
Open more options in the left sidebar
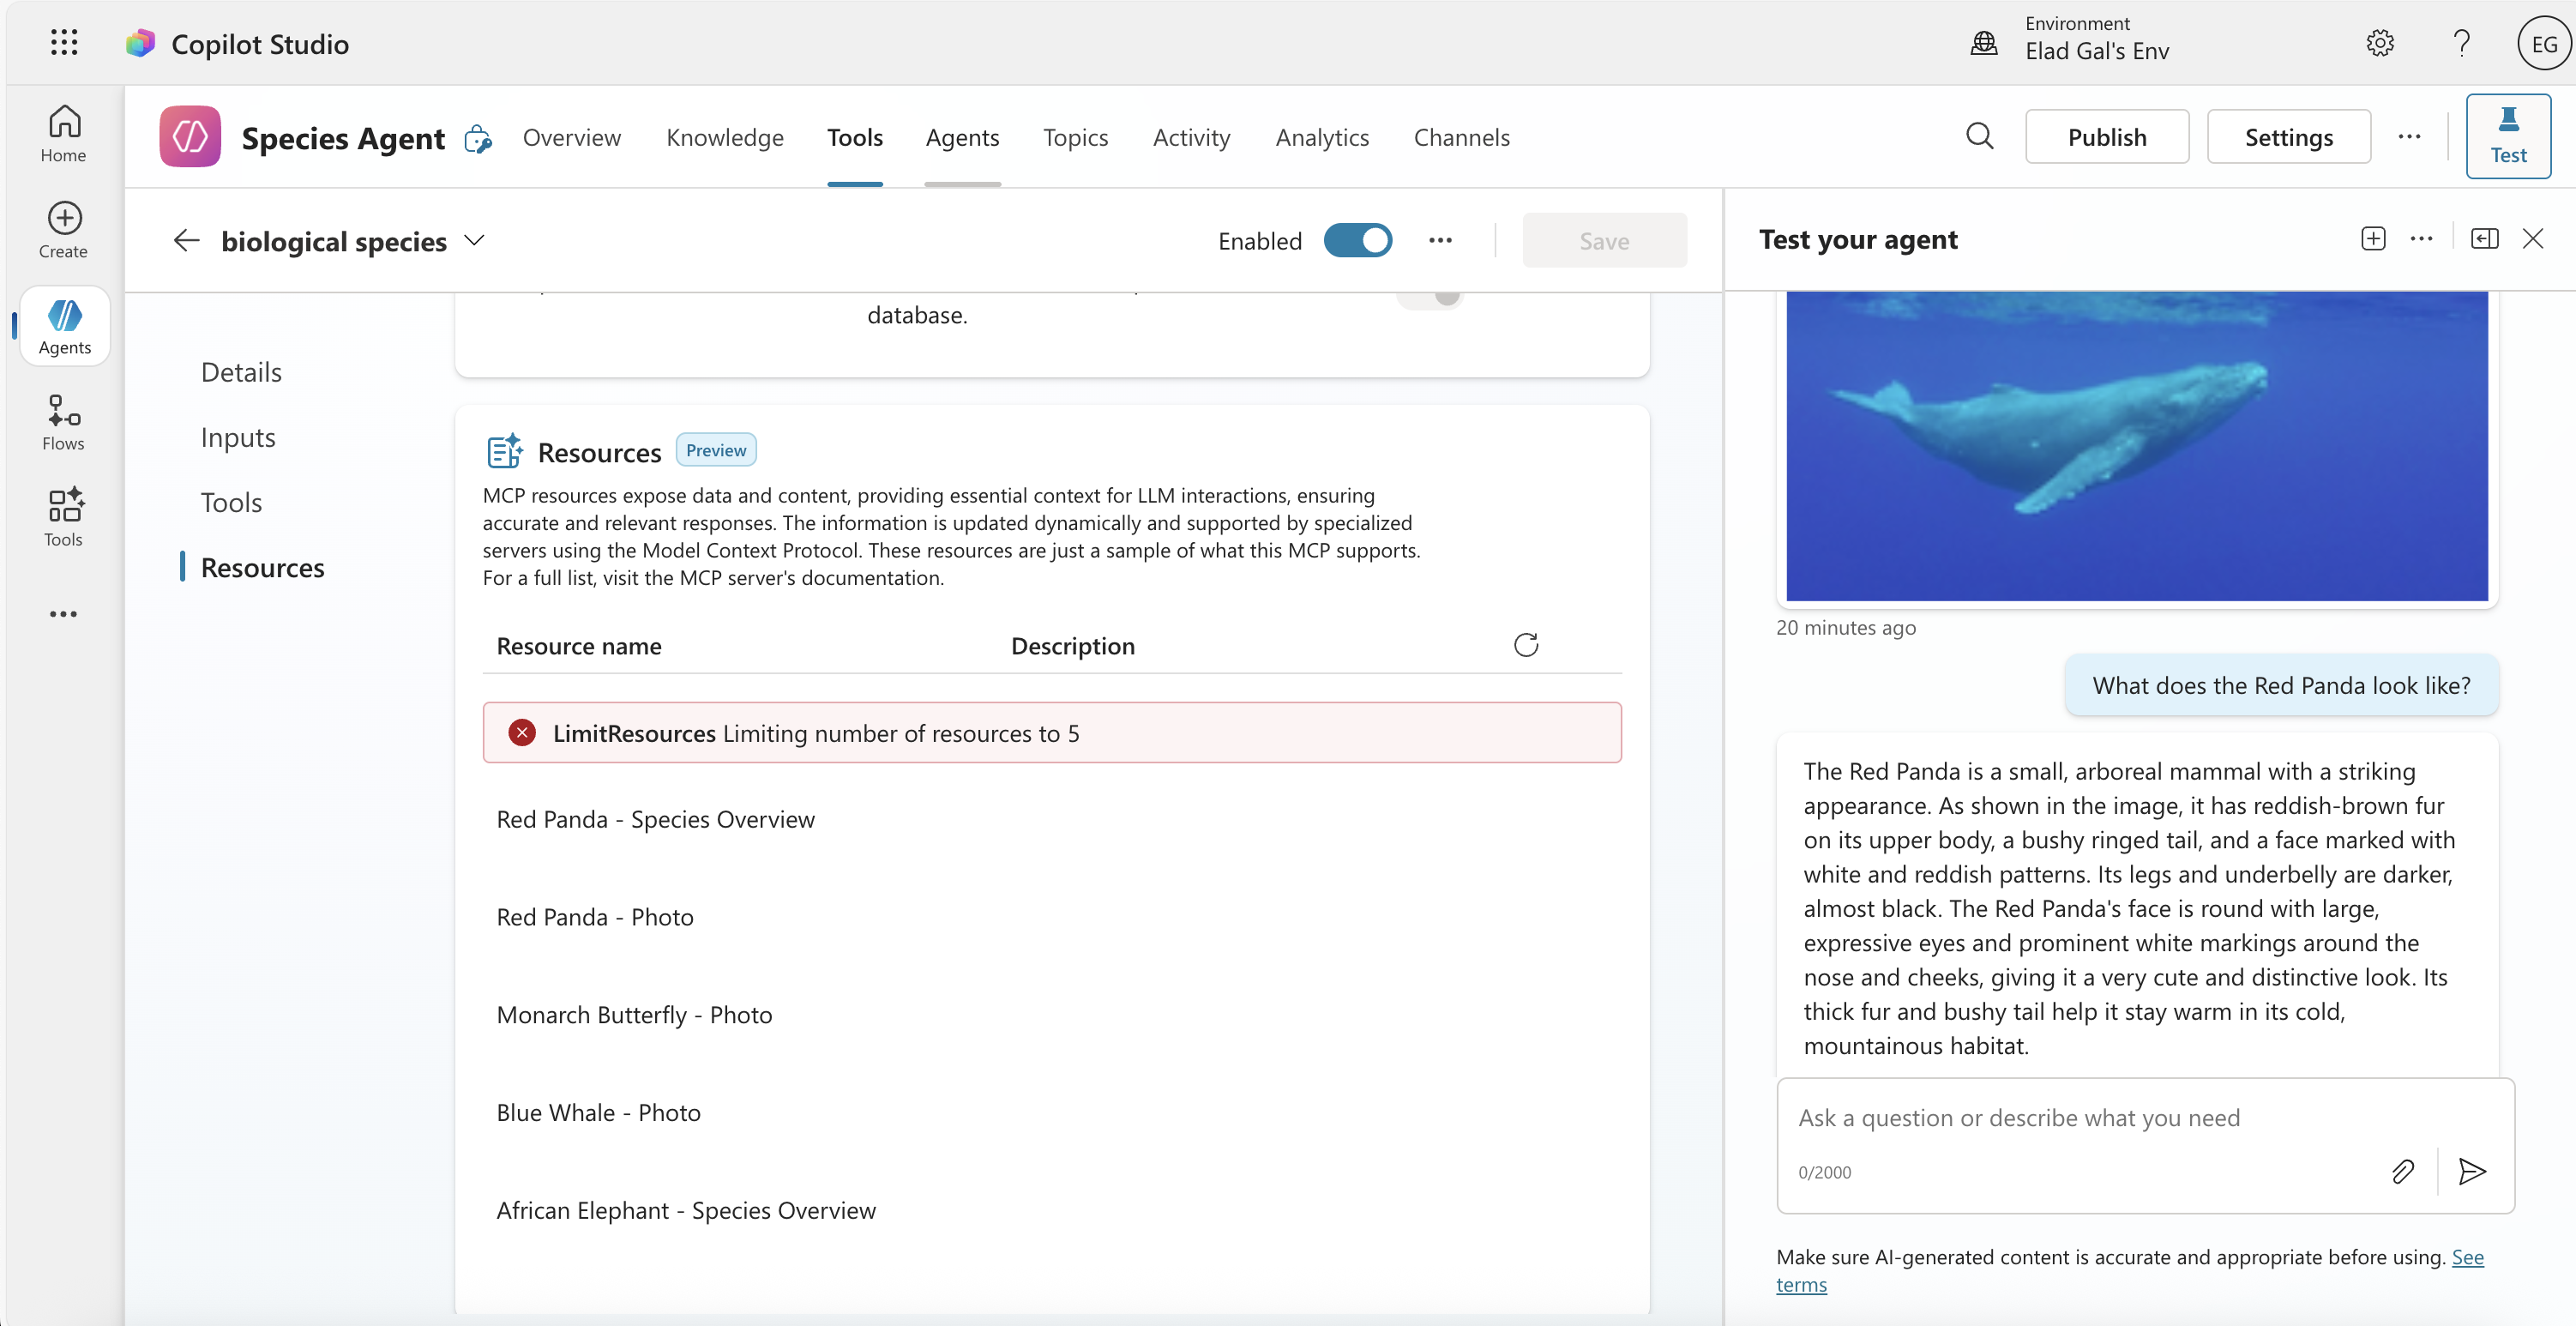pos(63,614)
